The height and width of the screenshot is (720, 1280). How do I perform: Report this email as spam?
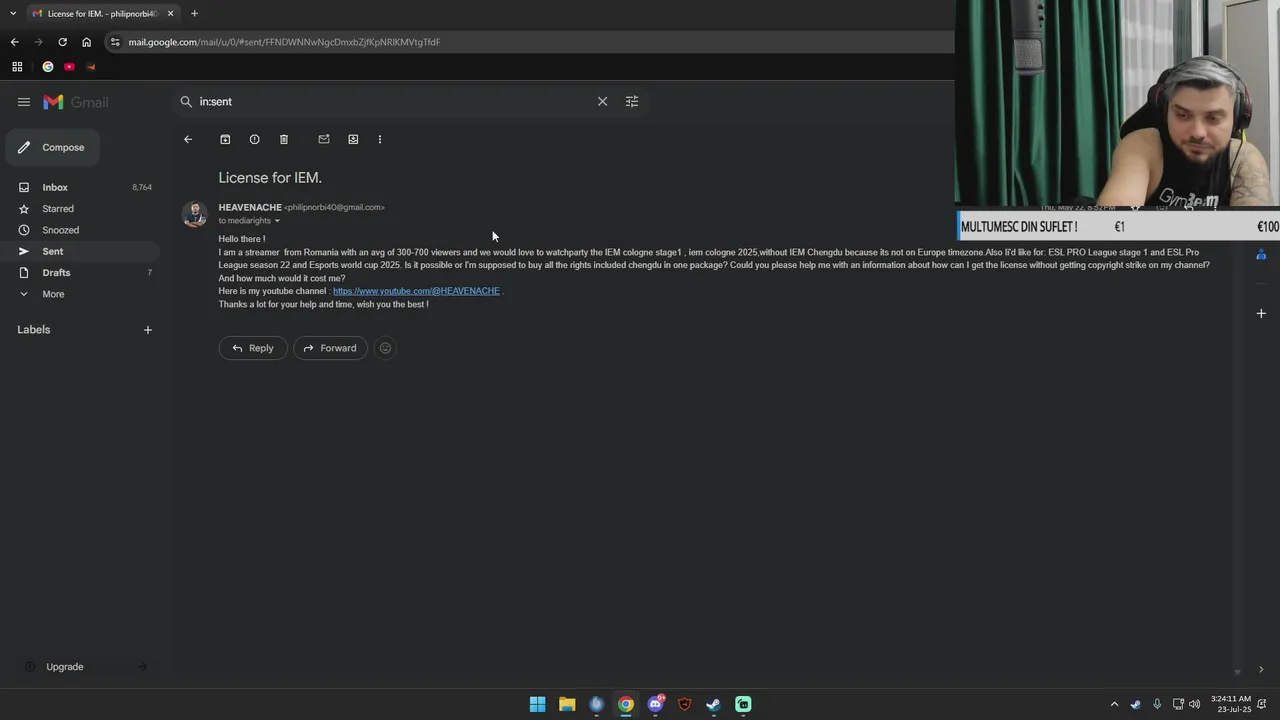click(x=254, y=139)
